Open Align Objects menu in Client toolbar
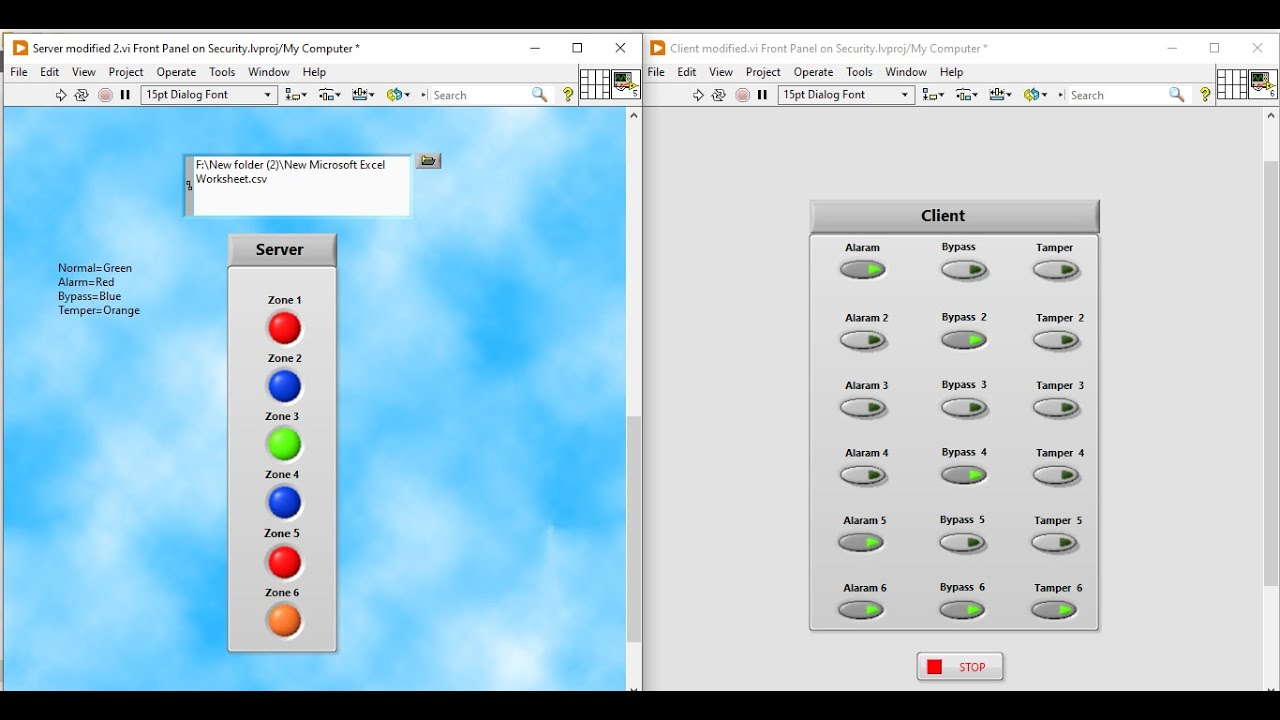Viewport: 1280px width, 720px height. 933,95
